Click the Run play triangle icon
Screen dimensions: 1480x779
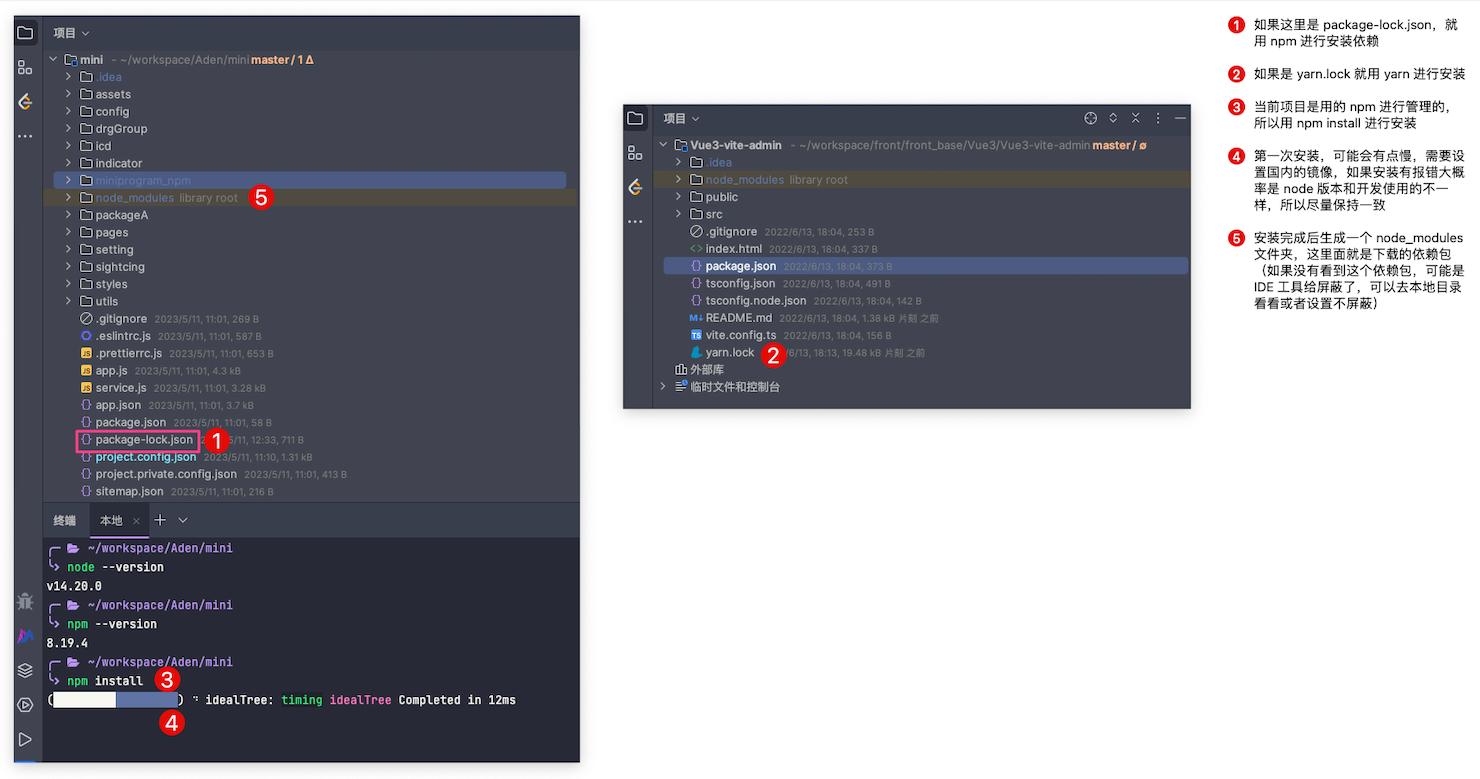[25, 740]
